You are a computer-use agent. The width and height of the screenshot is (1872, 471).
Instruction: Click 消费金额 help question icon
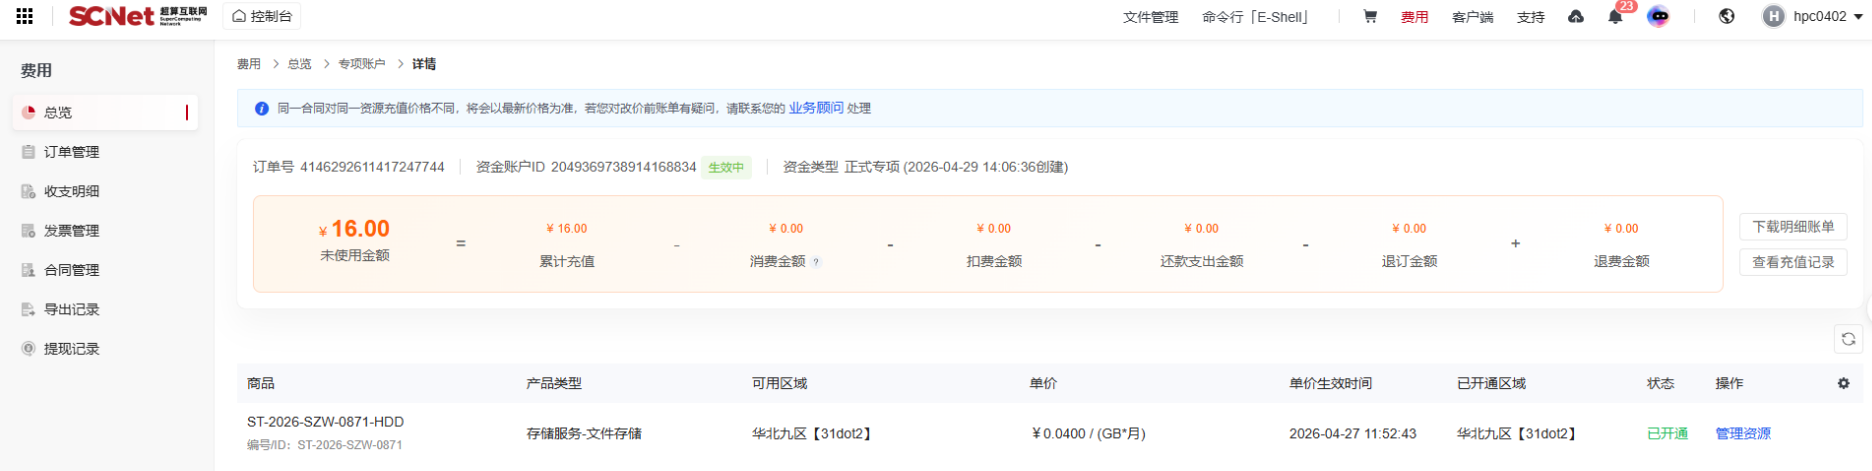[816, 262]
